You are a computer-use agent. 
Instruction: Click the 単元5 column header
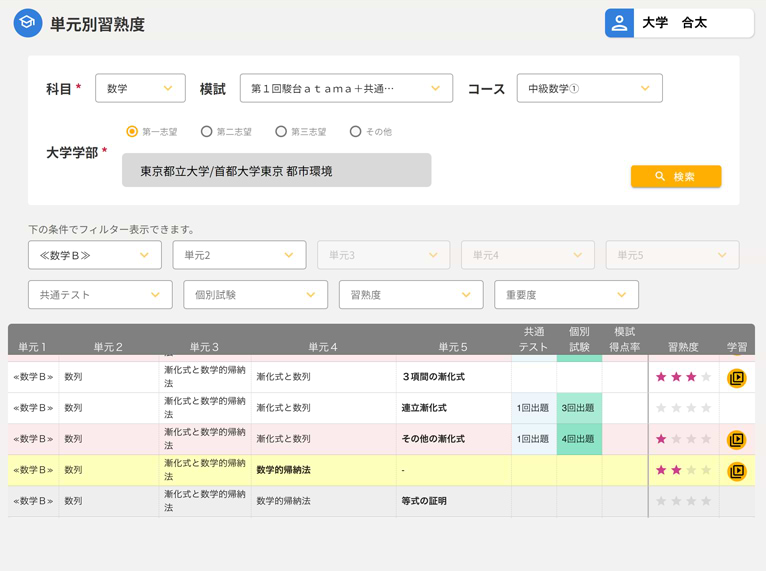pos(452,347)
